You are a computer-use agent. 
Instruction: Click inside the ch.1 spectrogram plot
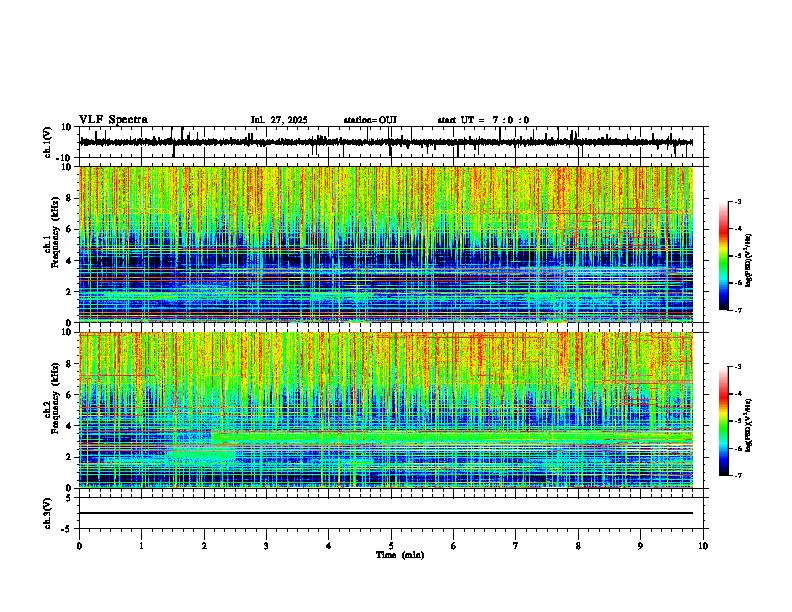click(386, 244)
